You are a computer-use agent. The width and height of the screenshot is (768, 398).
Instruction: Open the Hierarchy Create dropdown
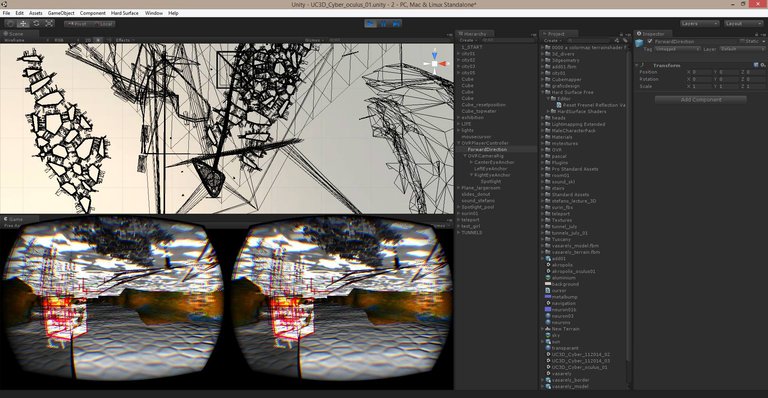pyautogui.click(x=468, y=40)
